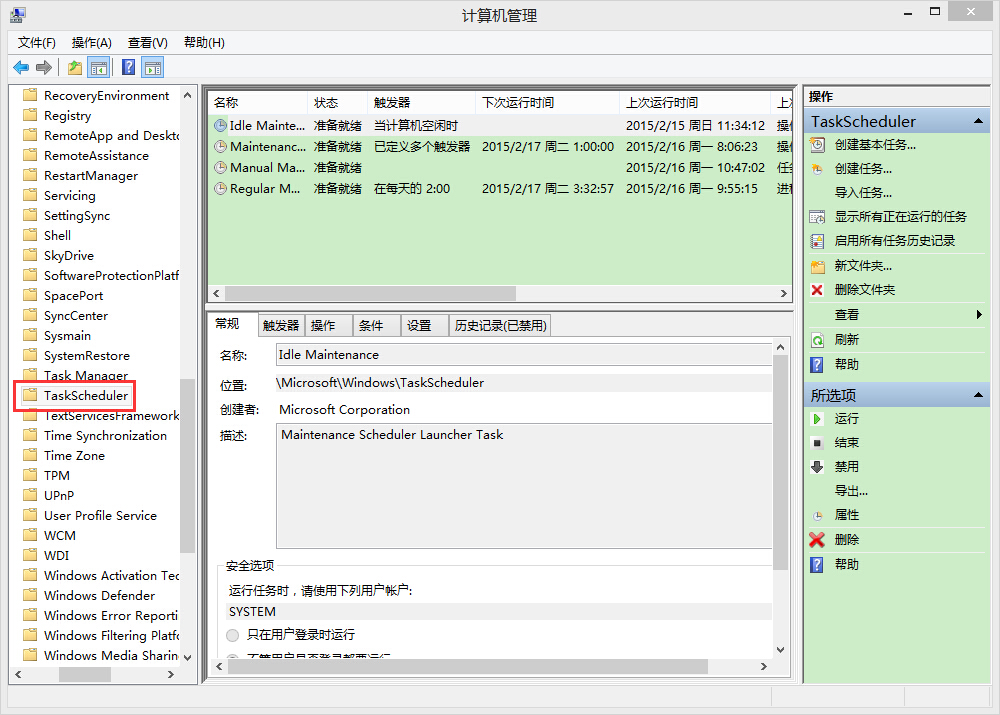Viewport: 1000px width, 715px height.
Task: Open the 操作(A) menu
Action: [x=91, y=42]
